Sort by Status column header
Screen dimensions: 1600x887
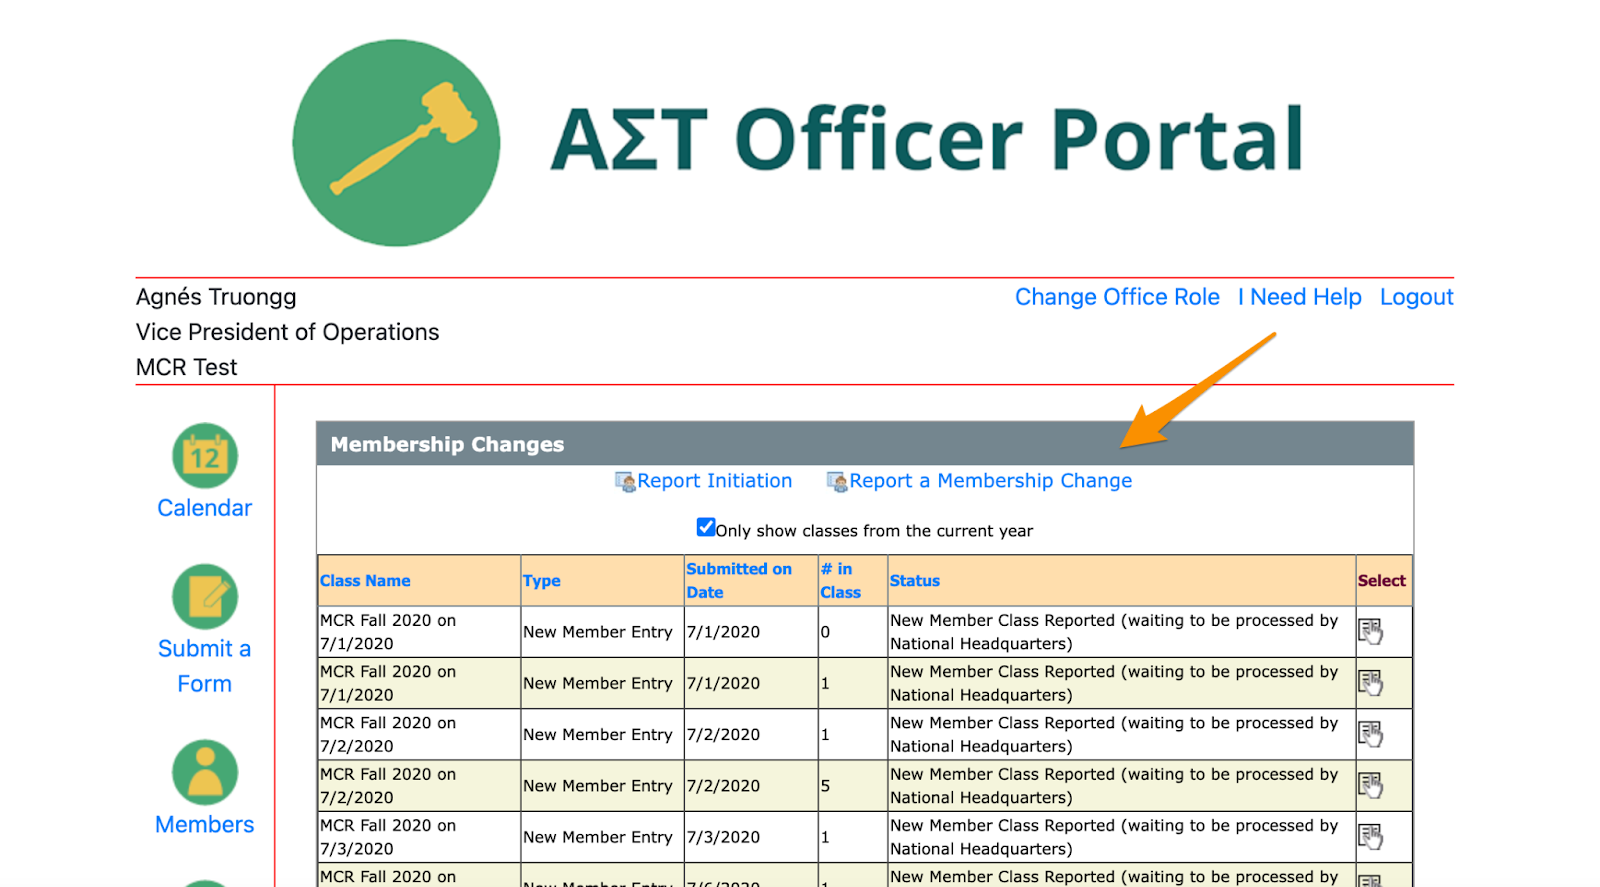coord(915,581)
